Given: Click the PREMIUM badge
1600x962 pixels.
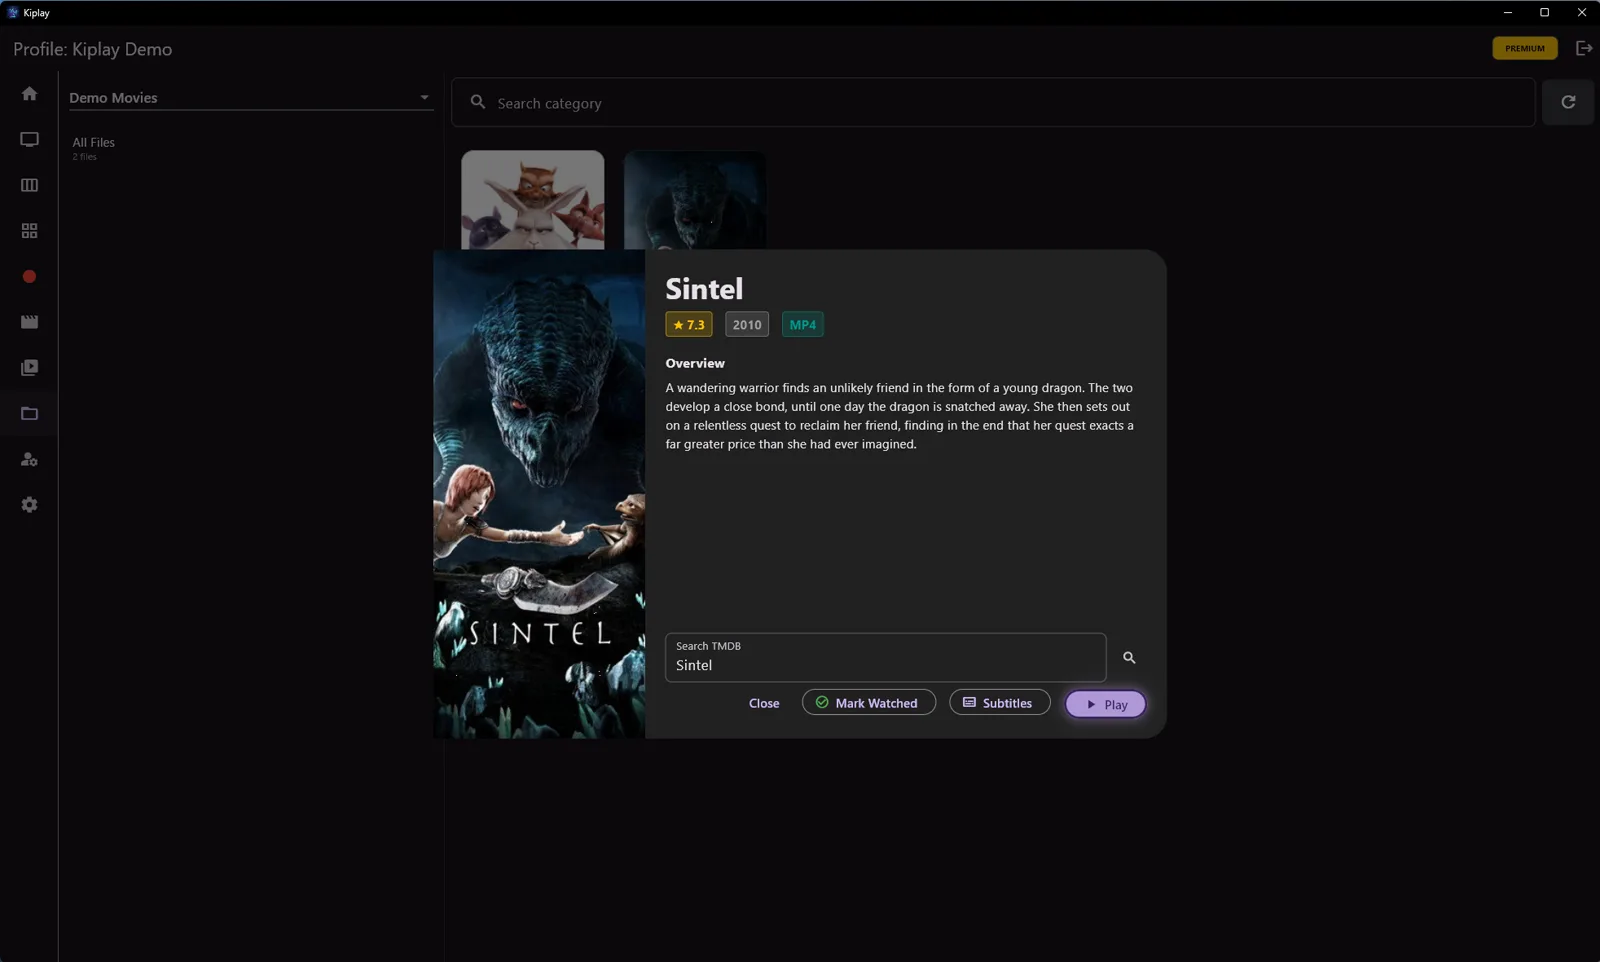Looking at the screenshot, I should (x=1525, y=48).
